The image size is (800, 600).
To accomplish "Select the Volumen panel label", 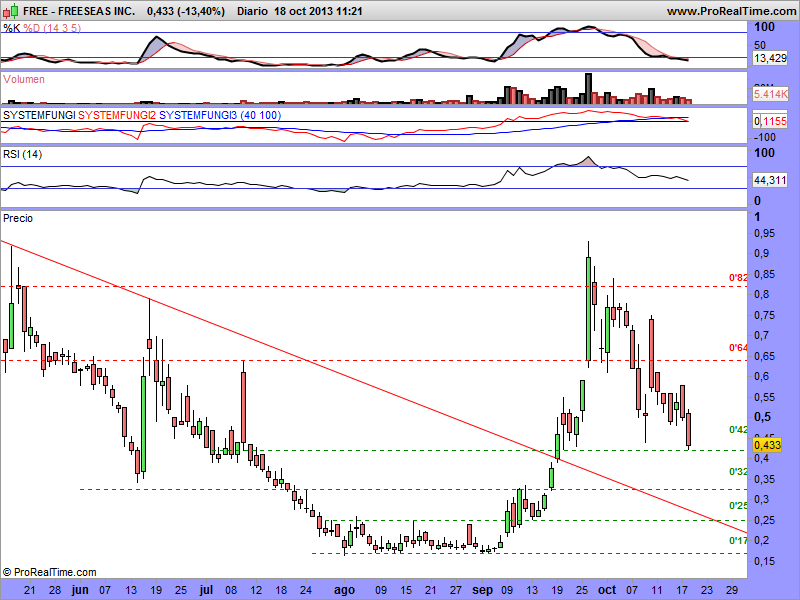I will [x=23, y=79].
